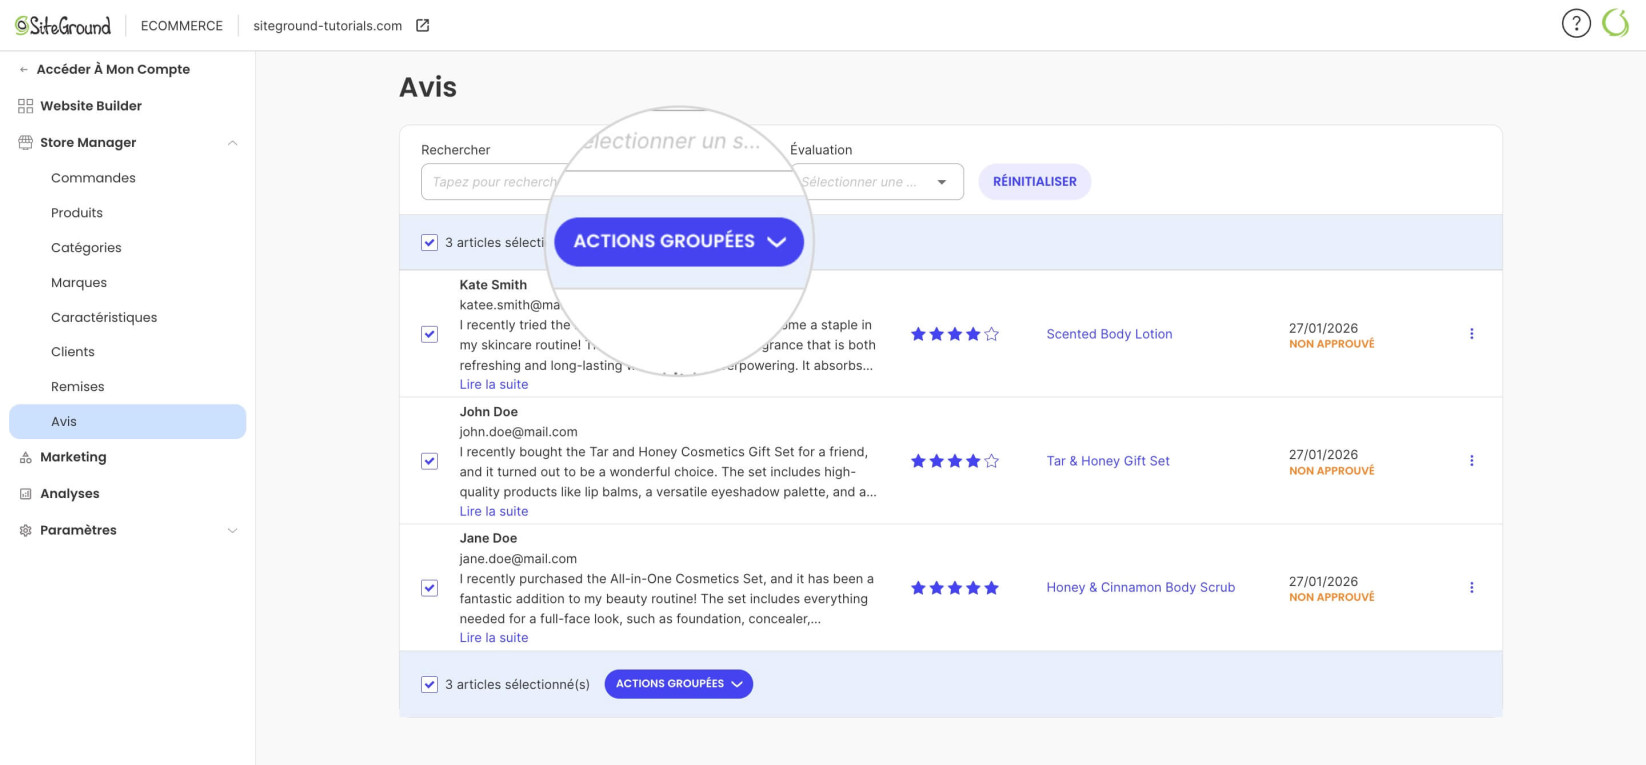Open Produits menu item

point(77,213)
